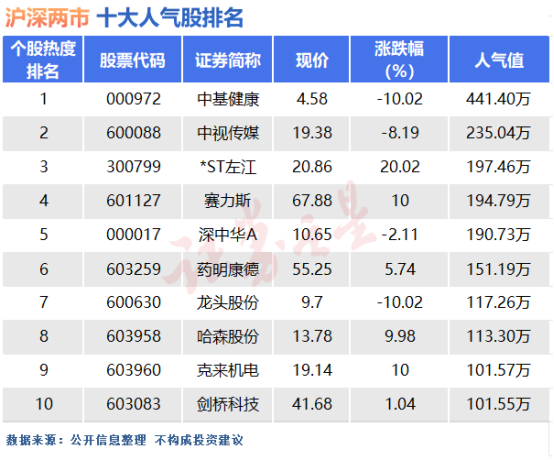Select stock code 603259
This screenshot has height=460, width=554.
point(134,269)
